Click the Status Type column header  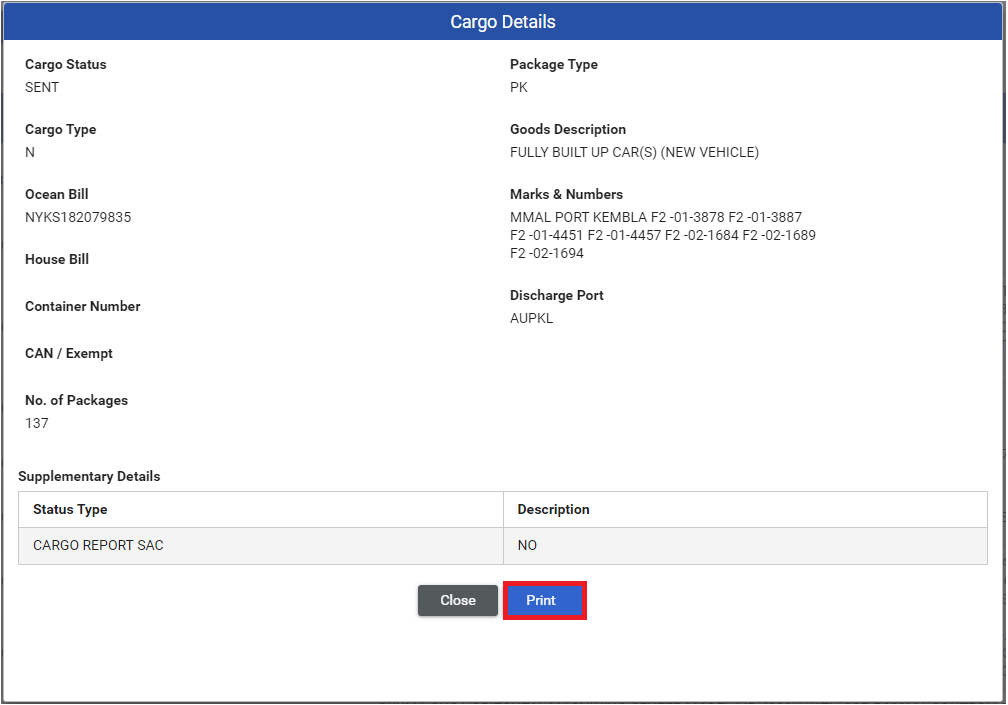70,509
